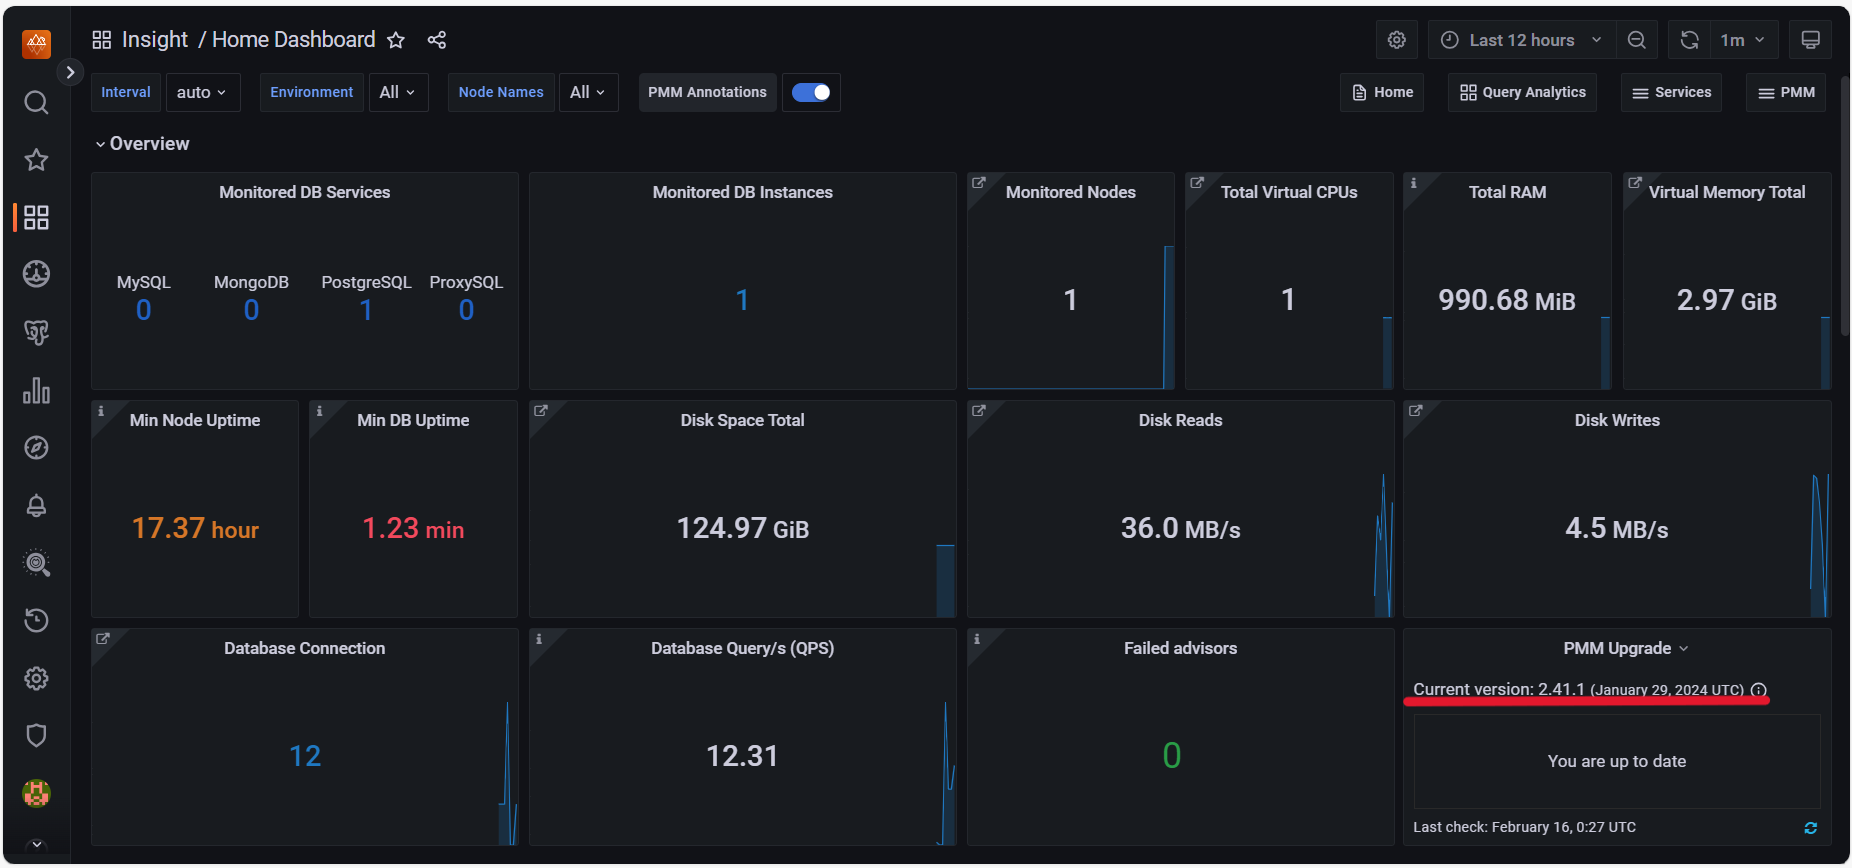The height and width of the screenshot is (868, 1852).
Task: Show Failed advisors panel info icon
Action: (977, 639)
